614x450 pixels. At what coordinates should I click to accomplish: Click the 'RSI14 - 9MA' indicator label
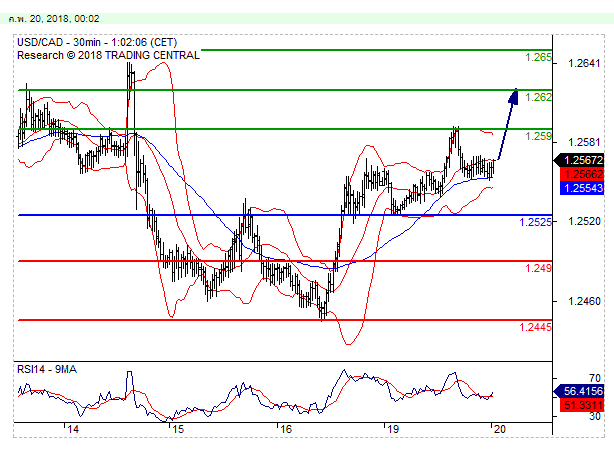point(47,369)
